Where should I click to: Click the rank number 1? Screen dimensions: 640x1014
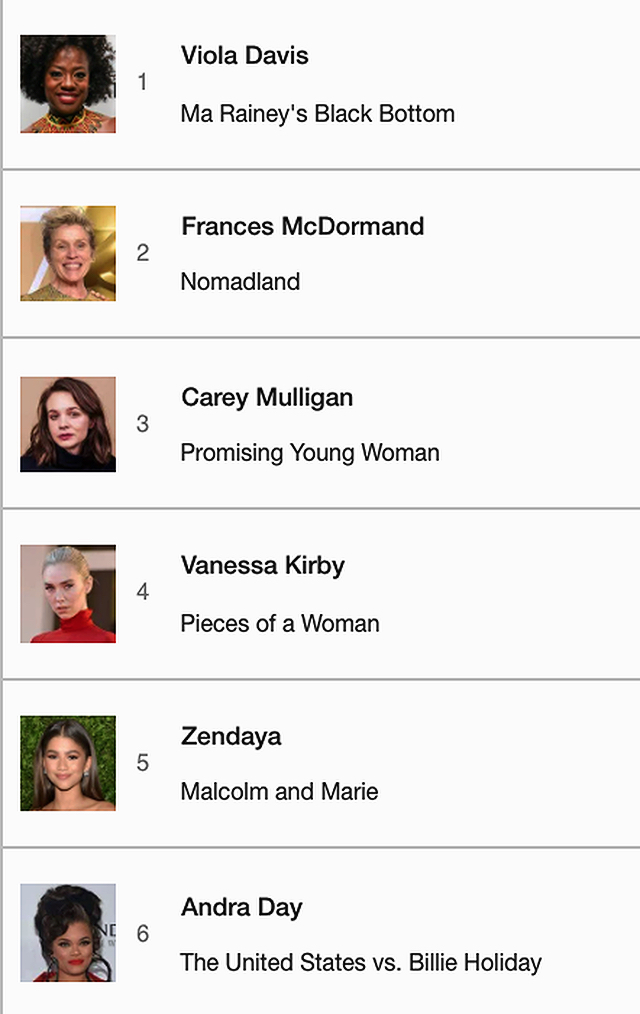pos(142,82)
